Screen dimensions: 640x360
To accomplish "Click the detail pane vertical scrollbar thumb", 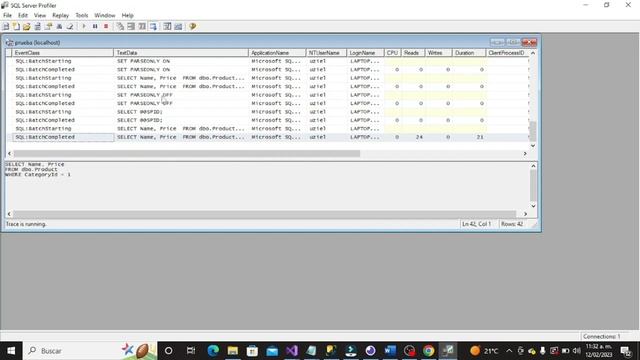I will 533,185.
